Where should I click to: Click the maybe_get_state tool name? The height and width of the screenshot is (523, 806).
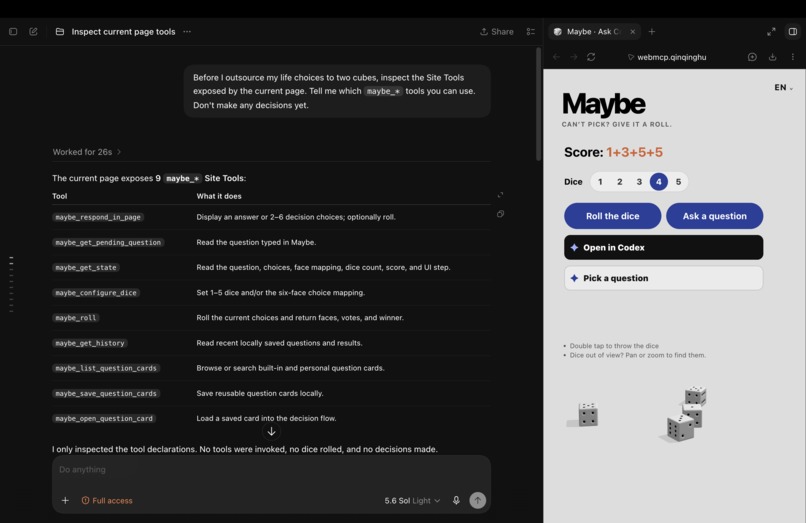86,267
